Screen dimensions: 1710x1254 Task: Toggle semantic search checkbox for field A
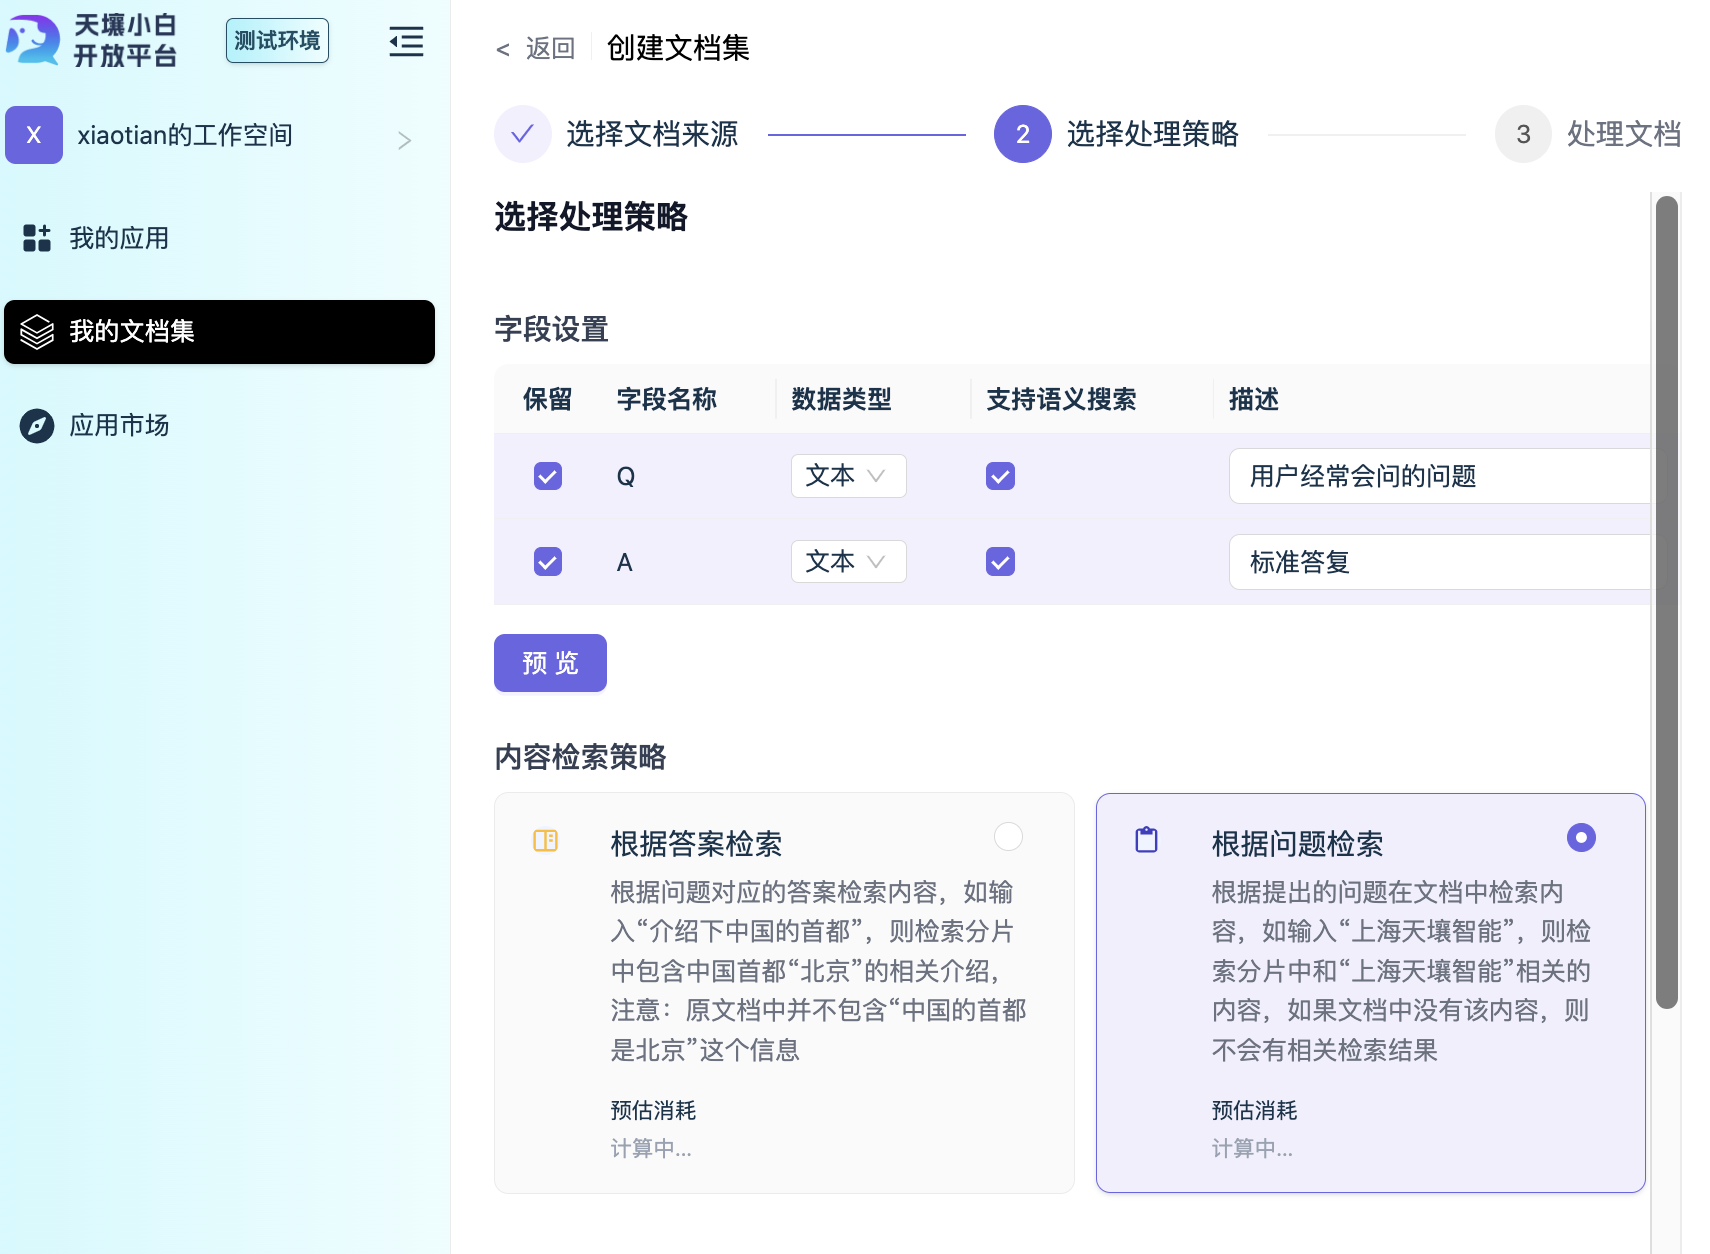(x=1001, y=562)
